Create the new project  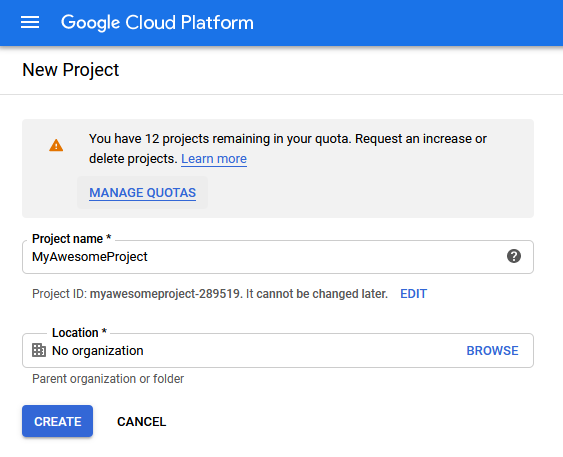[57, 421]
